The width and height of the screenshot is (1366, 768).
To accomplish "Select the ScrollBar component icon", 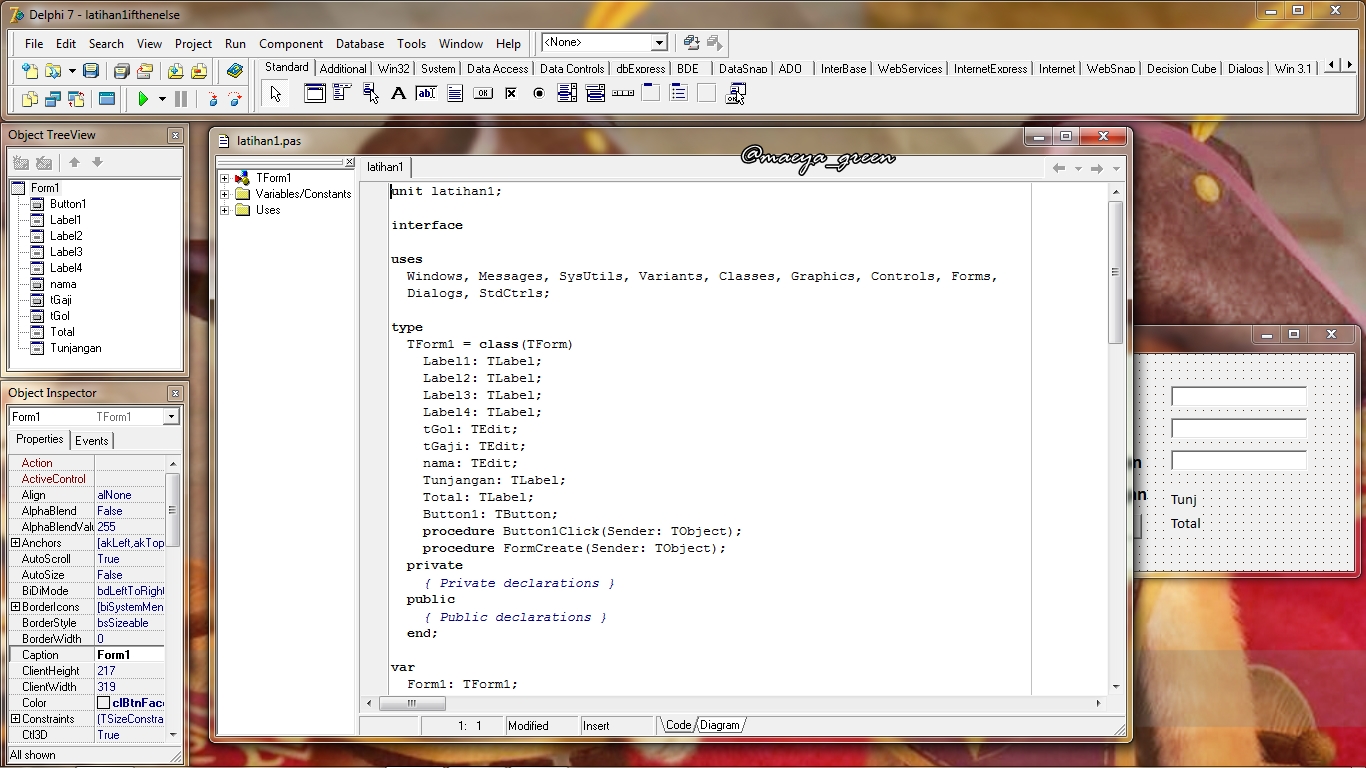I will [x=623, y=93].
